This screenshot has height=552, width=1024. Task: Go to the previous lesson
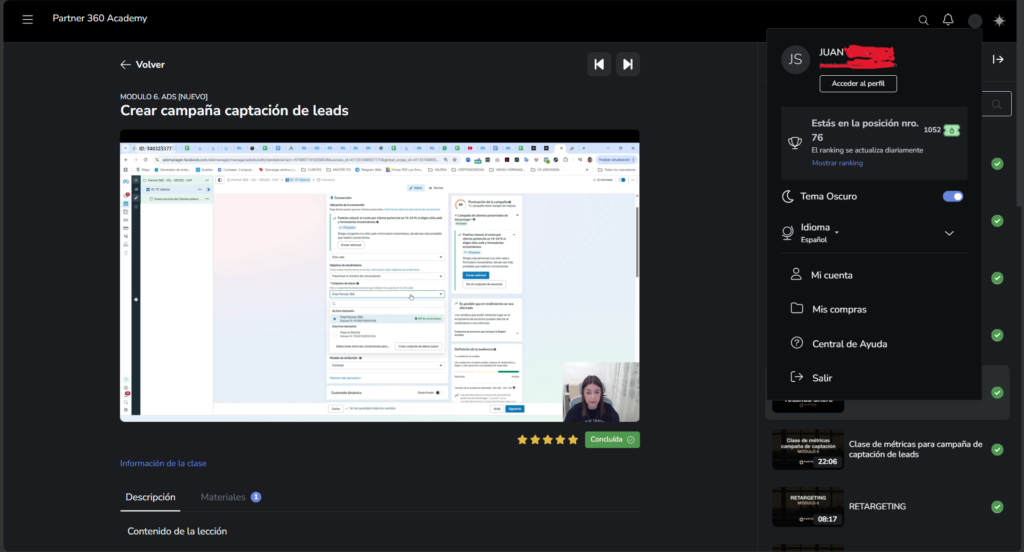click(599, 64)
